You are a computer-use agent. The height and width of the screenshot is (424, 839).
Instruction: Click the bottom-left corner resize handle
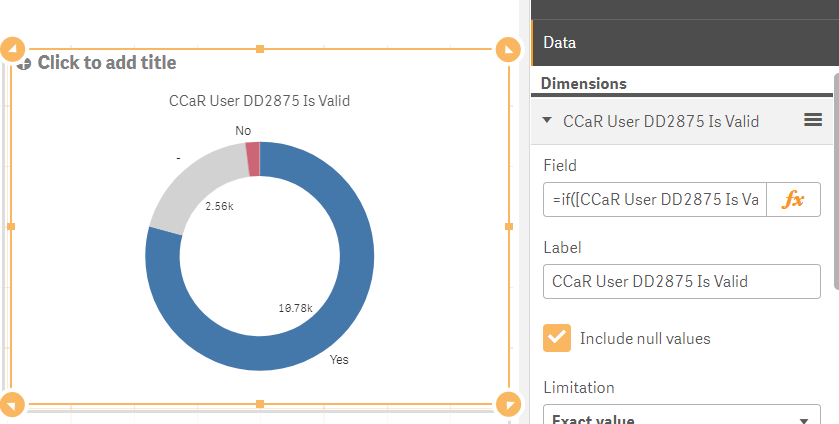[13, 404]
